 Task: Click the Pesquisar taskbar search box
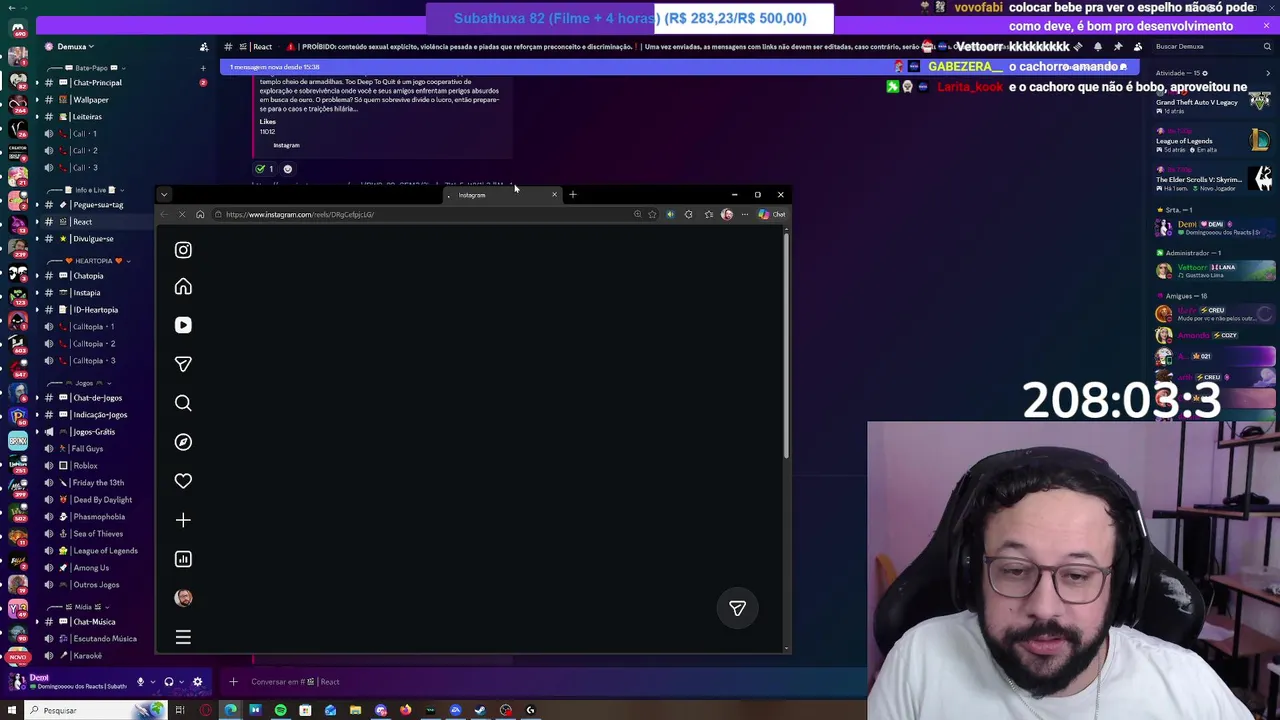click(95, 710)
